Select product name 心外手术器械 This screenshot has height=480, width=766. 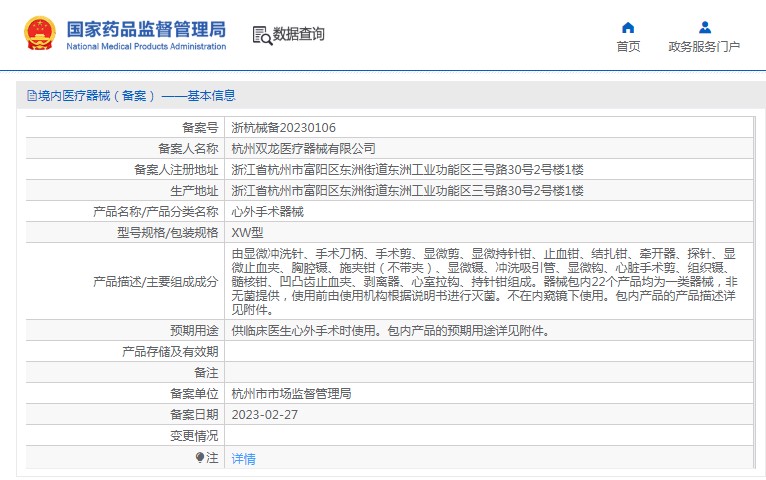coord(267,211)
